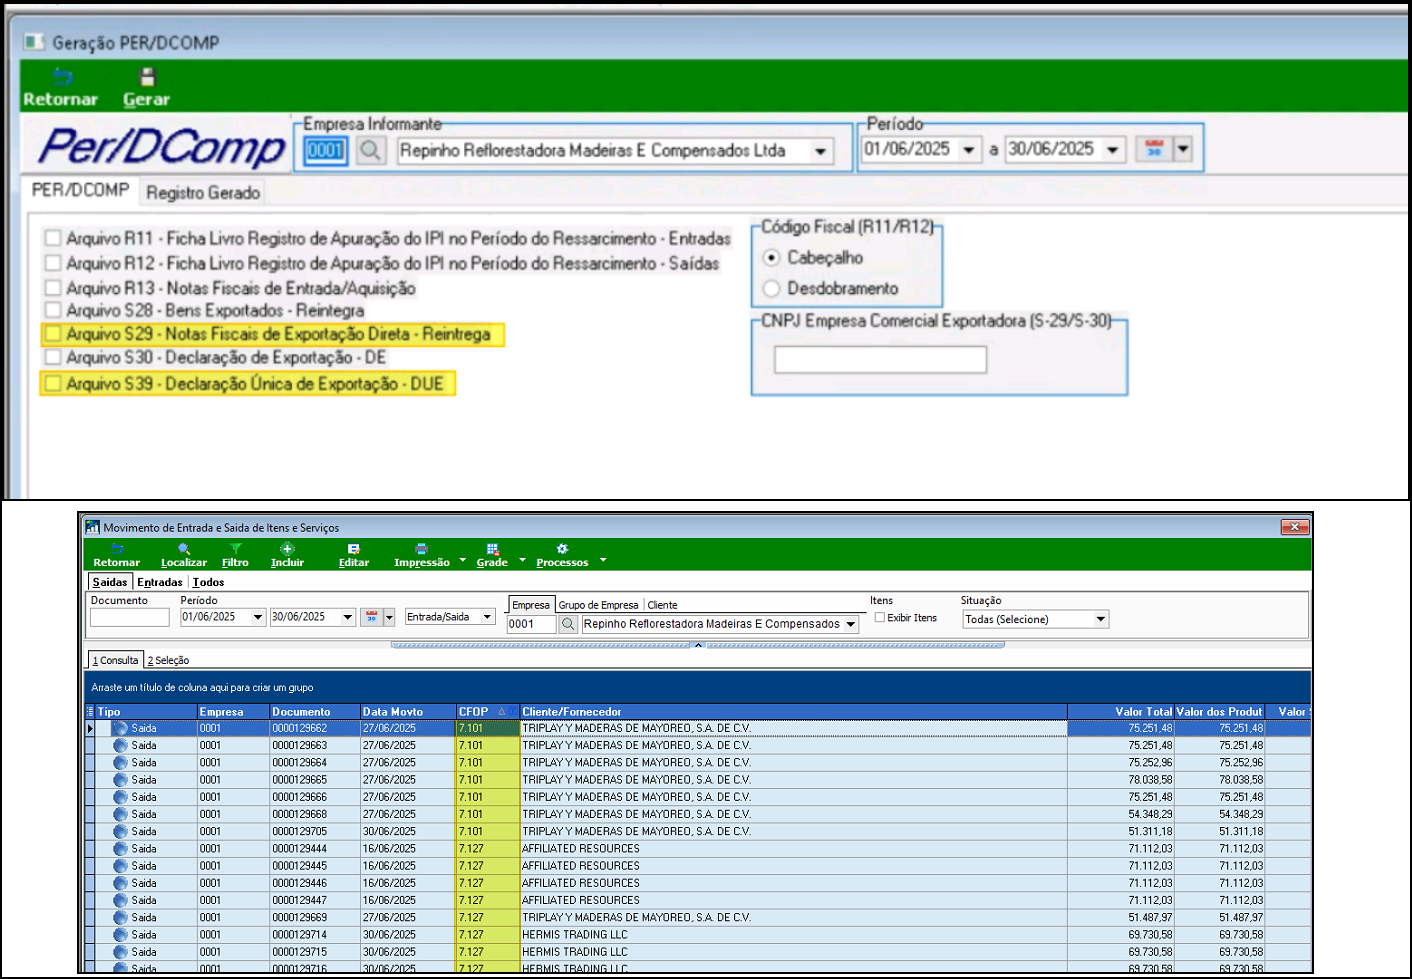Open the calendar icon in the Per/DComp Período box
1412x979 pixels.
point(1154,149)
